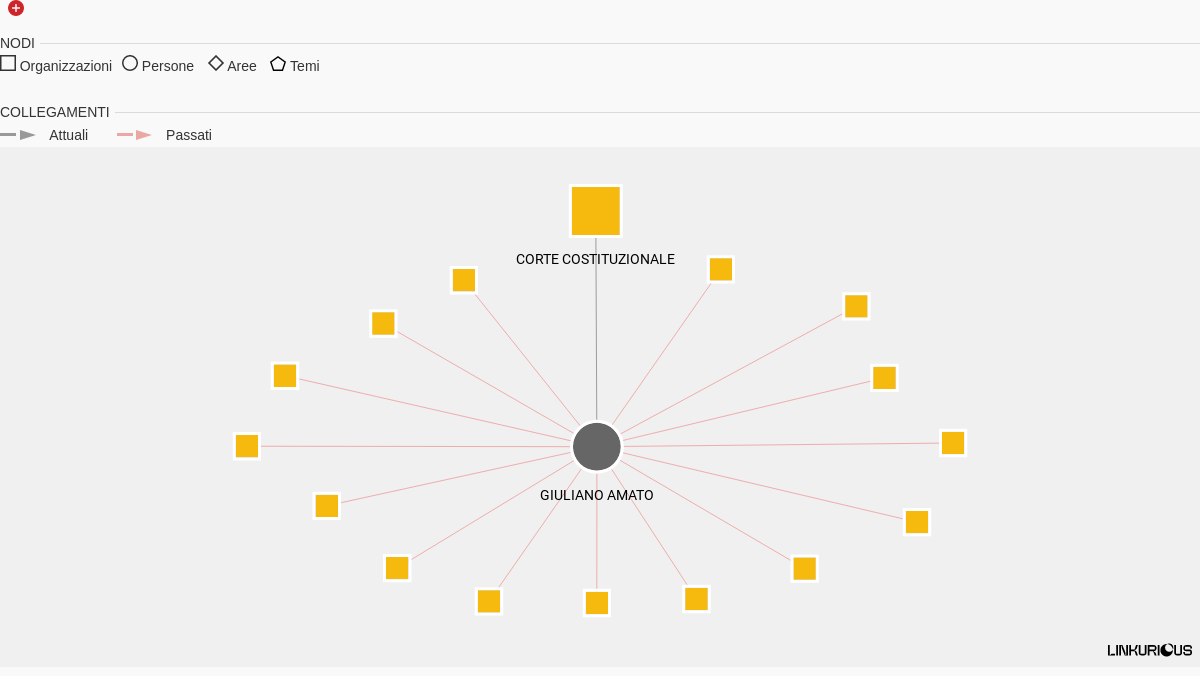Click the Organizzazioni legend label
This screenshot has height=676, width=1200.
click(66, 66)
